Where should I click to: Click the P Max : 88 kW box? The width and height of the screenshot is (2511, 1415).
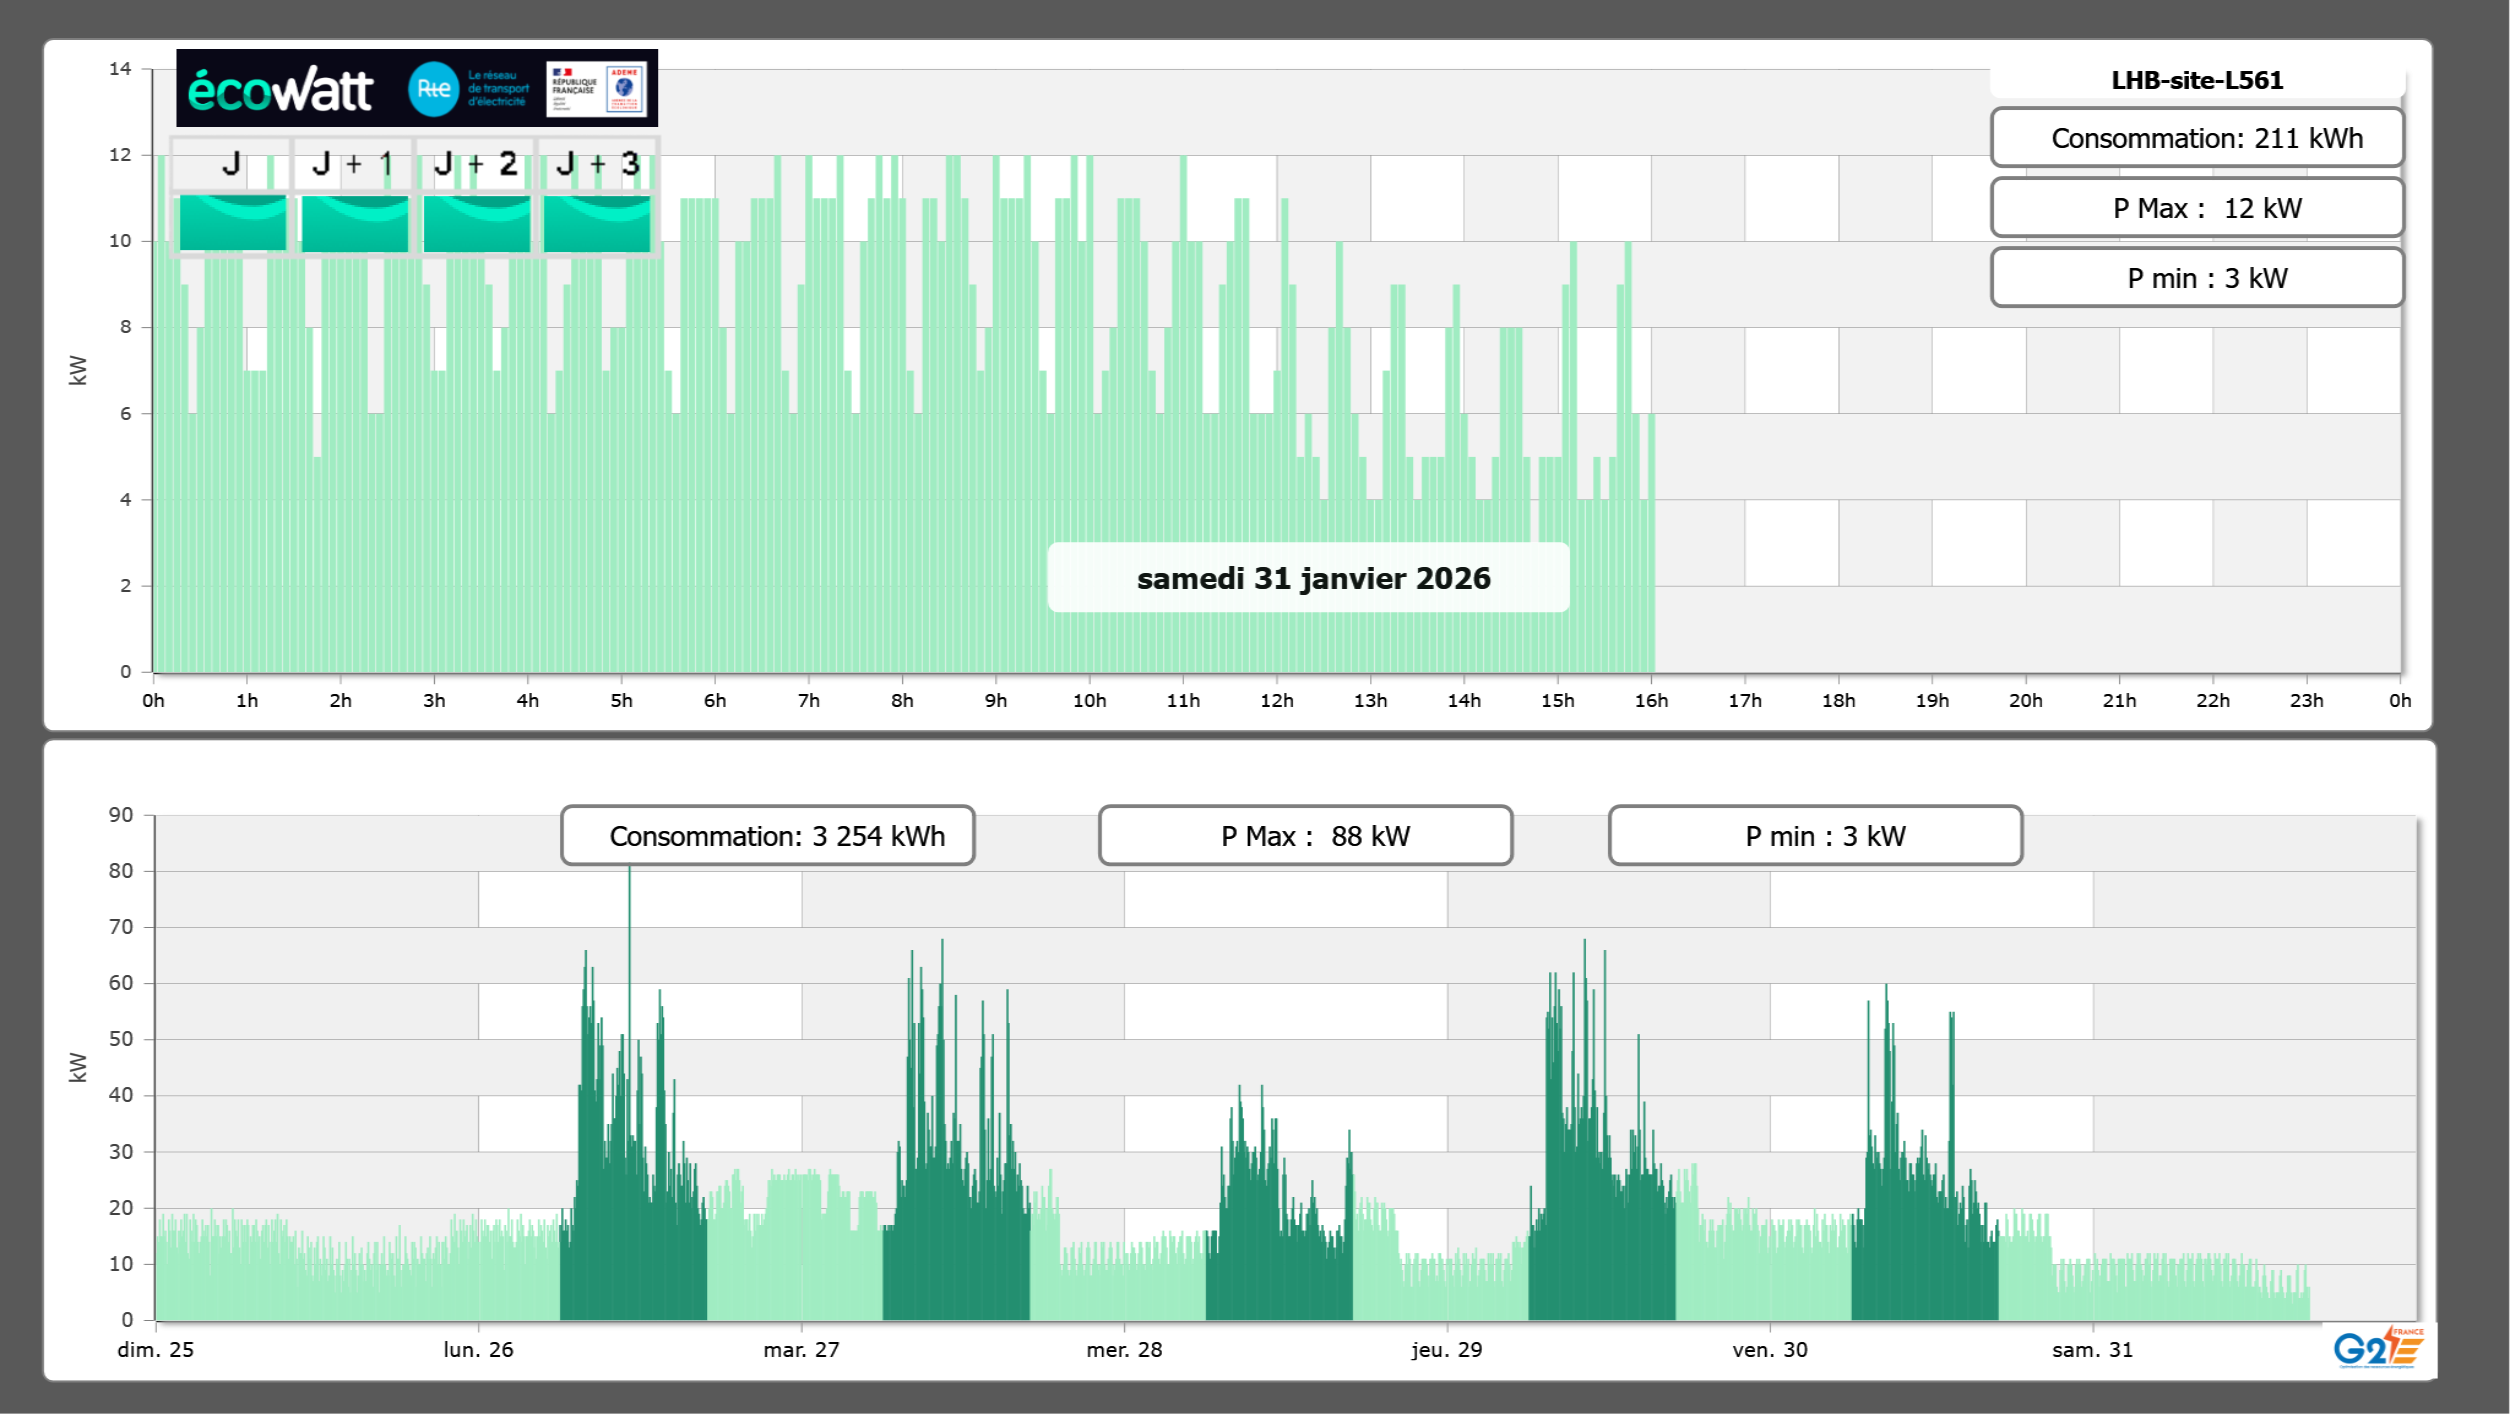pos(1304,836)
